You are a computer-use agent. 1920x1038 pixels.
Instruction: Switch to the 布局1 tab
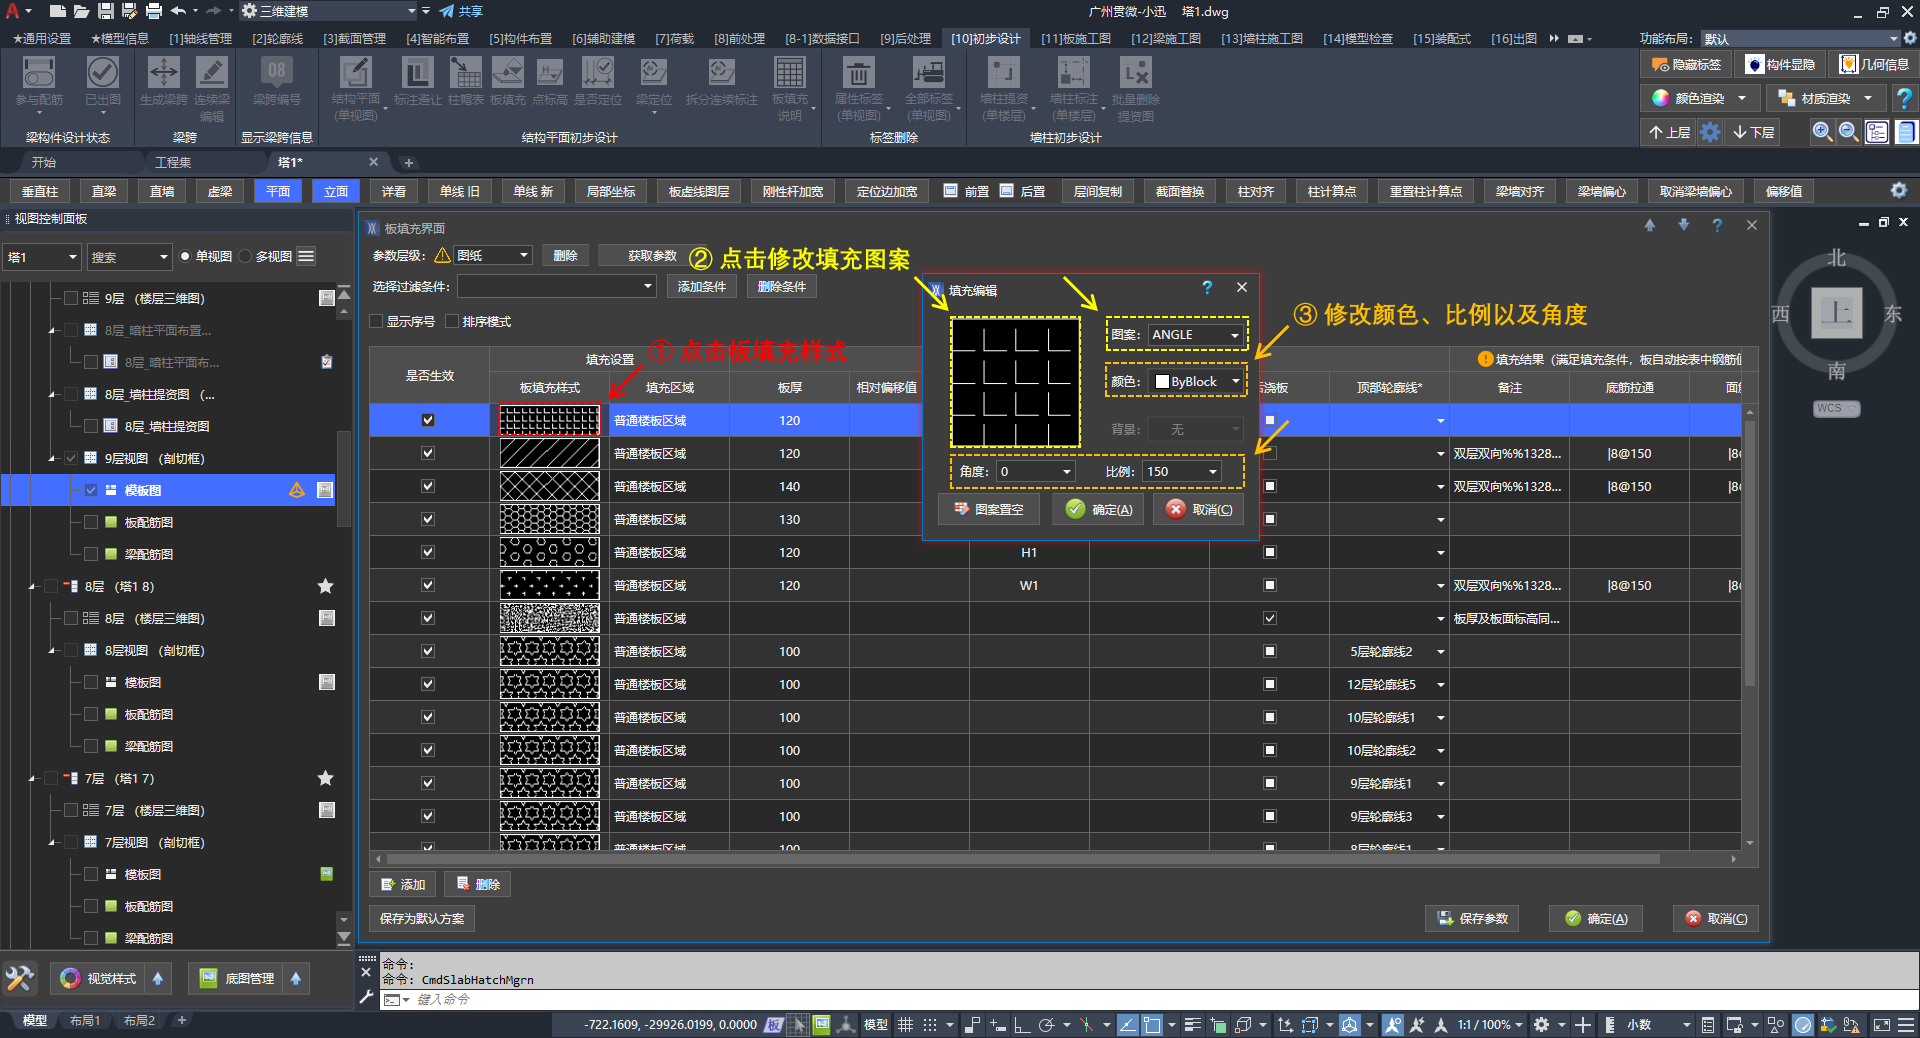pyautogui.click(x=85, y=1020)
